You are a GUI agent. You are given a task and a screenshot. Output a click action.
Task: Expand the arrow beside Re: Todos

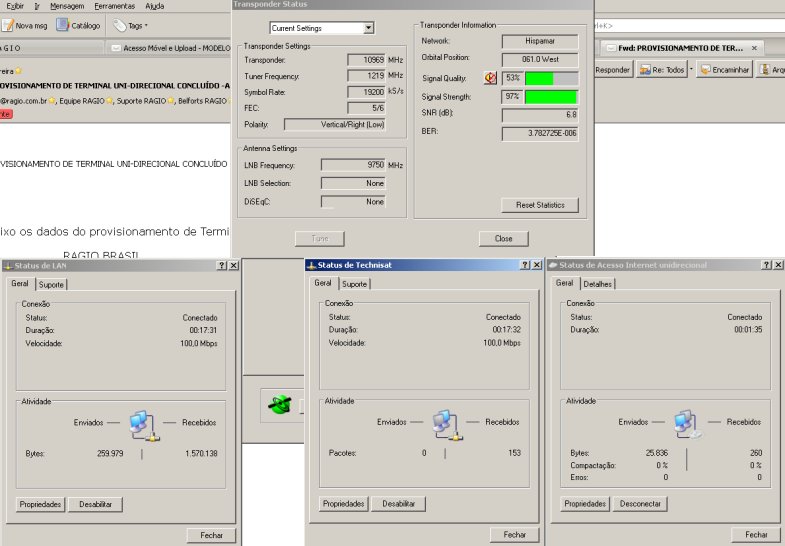[x=691, y=70]
